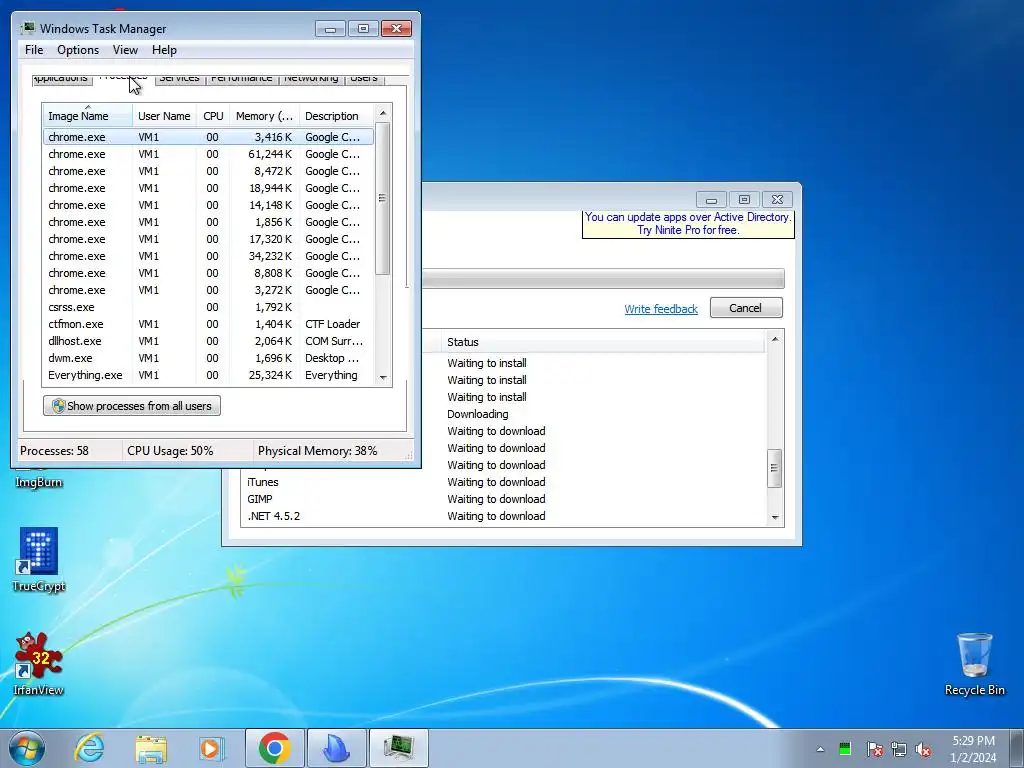Switch to the Performance tab

(x=242, y=78)
